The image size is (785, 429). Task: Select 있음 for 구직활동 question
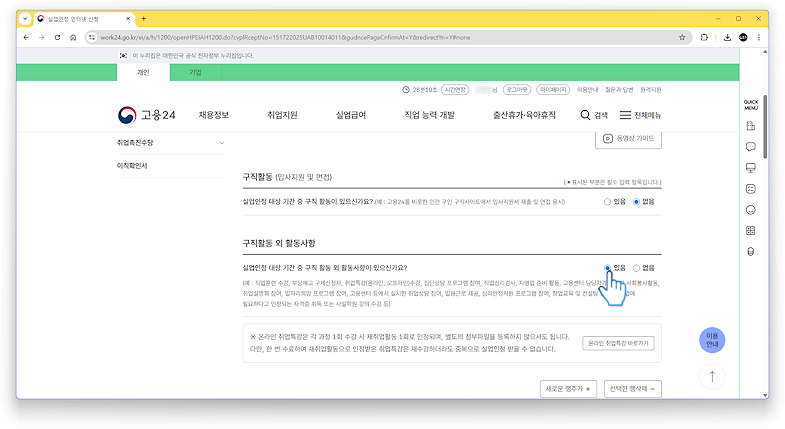[x=607, y=202]
